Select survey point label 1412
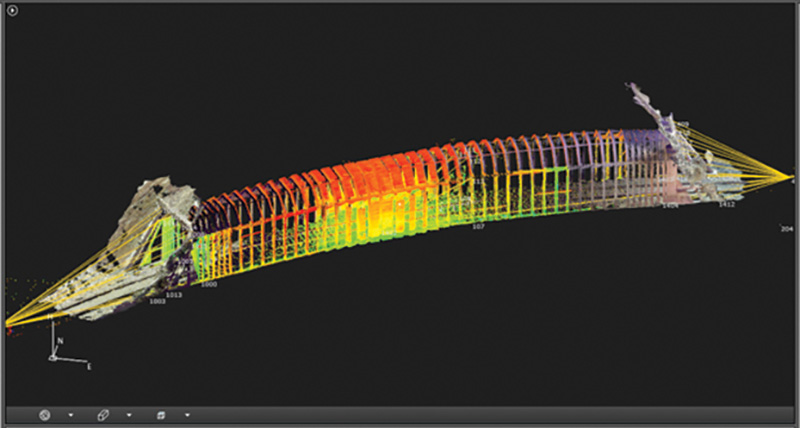The image size is (800, 428). click(727, 204)
